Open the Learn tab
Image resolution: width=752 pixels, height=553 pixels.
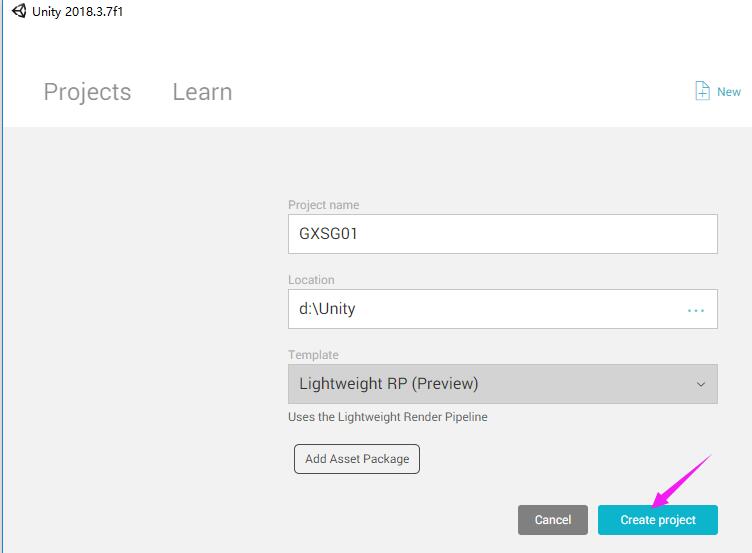click(202, 92)
